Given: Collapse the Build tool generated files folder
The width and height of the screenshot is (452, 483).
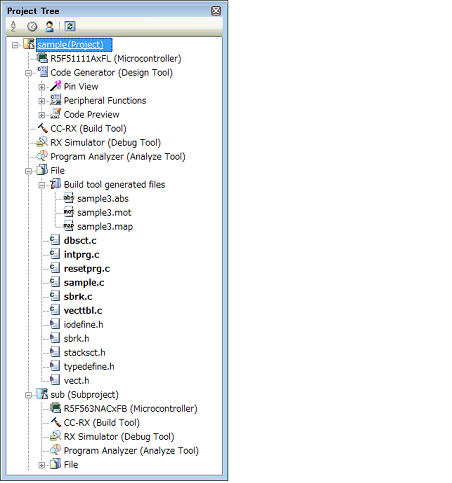Looking at the screenshot, I should [42, 185].
